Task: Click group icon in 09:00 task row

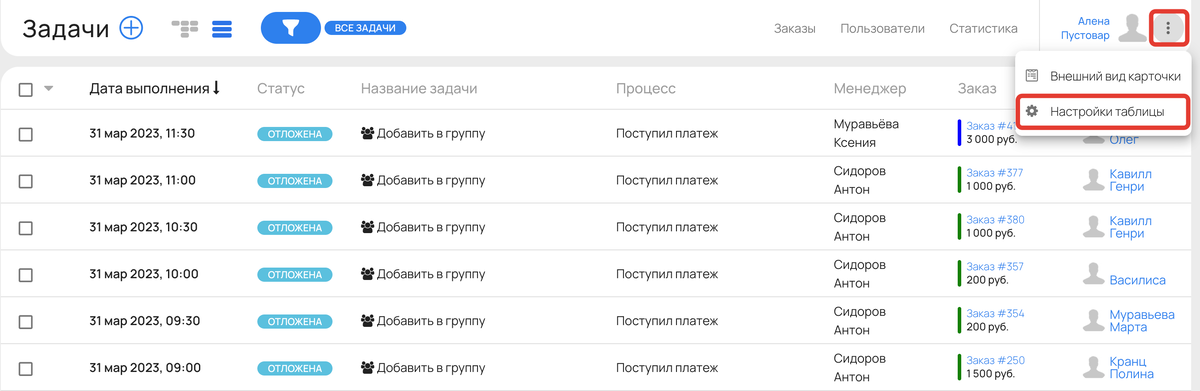Action: (x=367, y=368)
